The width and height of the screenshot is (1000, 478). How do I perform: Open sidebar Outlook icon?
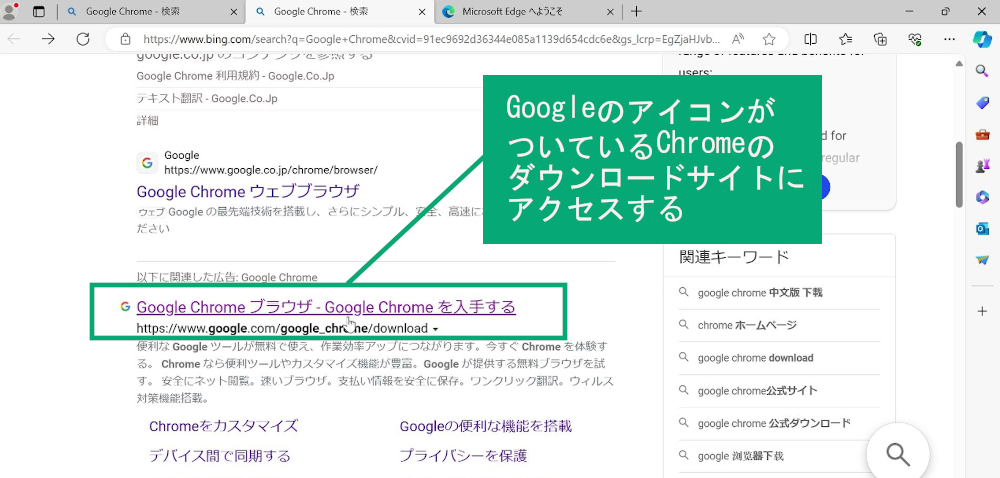click(982, 228)
